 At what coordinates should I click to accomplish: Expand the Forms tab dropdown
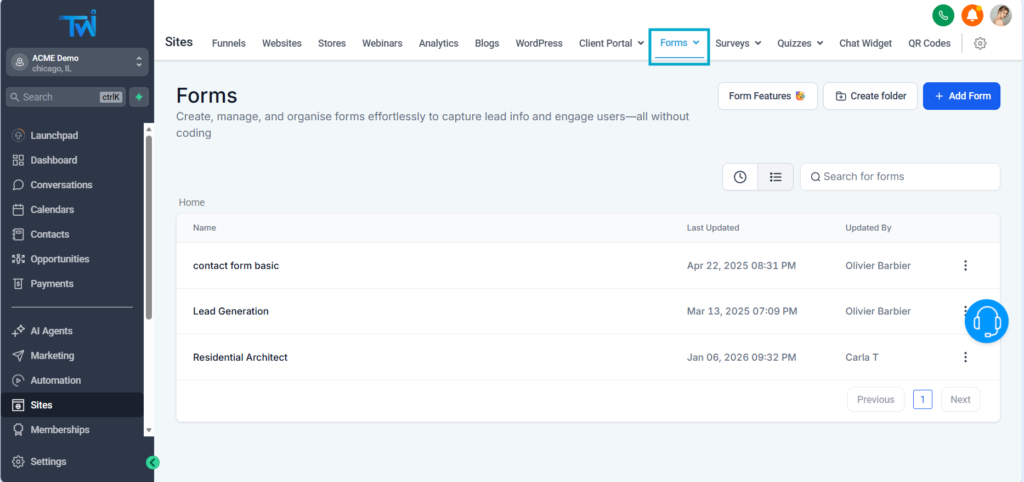680,43
